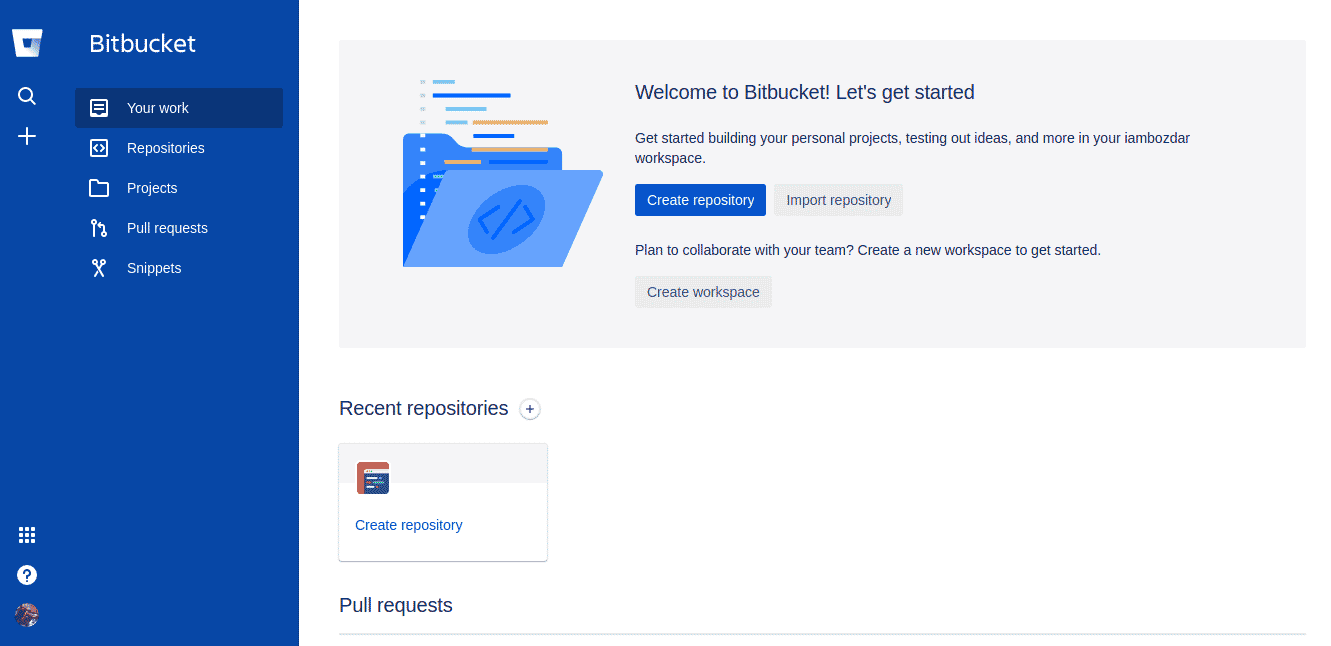Click the Import repository button
This screenshot has height=646, width=1331.
coord(838,200)
